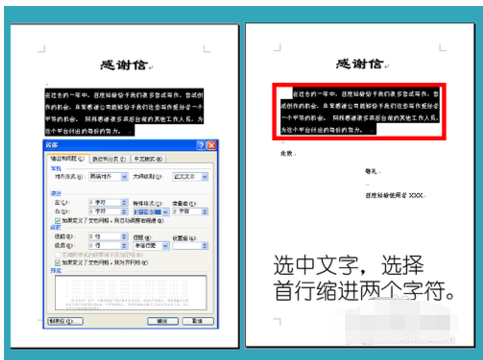This screenshot has width=483, height=360.
Task: Click the Tabs (制表位) button
Action: (65, 321)
